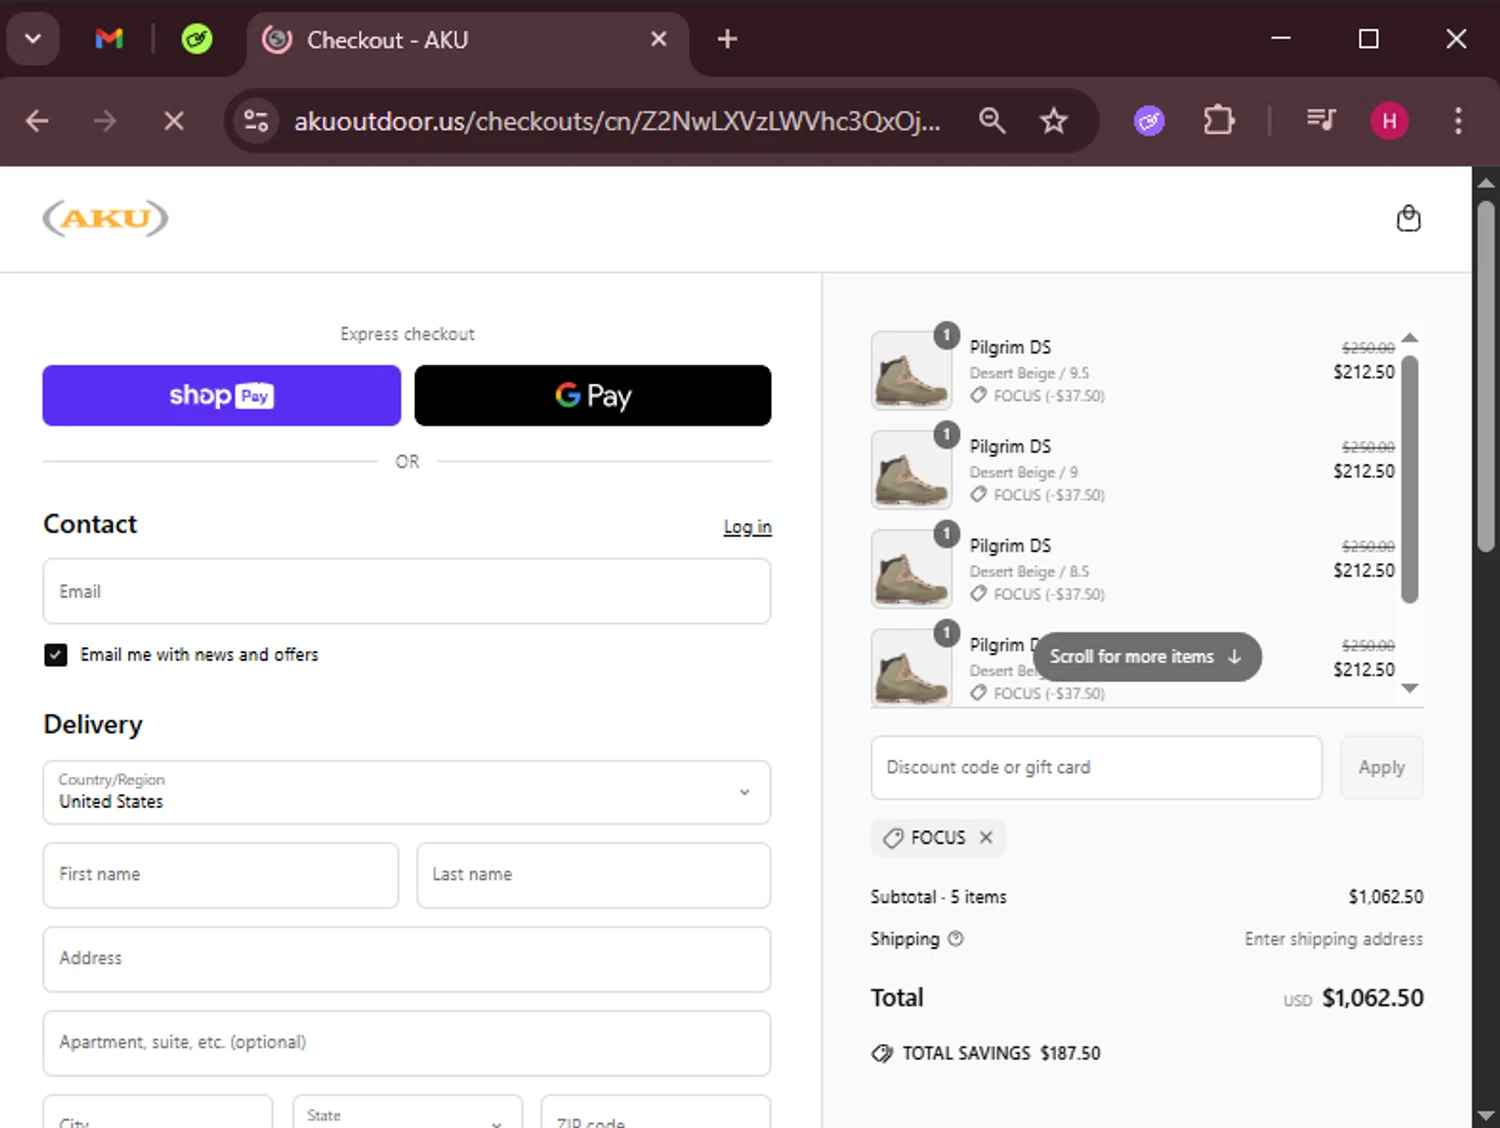
Task: Open media controls icon
Action: (x=1320, y=121)
